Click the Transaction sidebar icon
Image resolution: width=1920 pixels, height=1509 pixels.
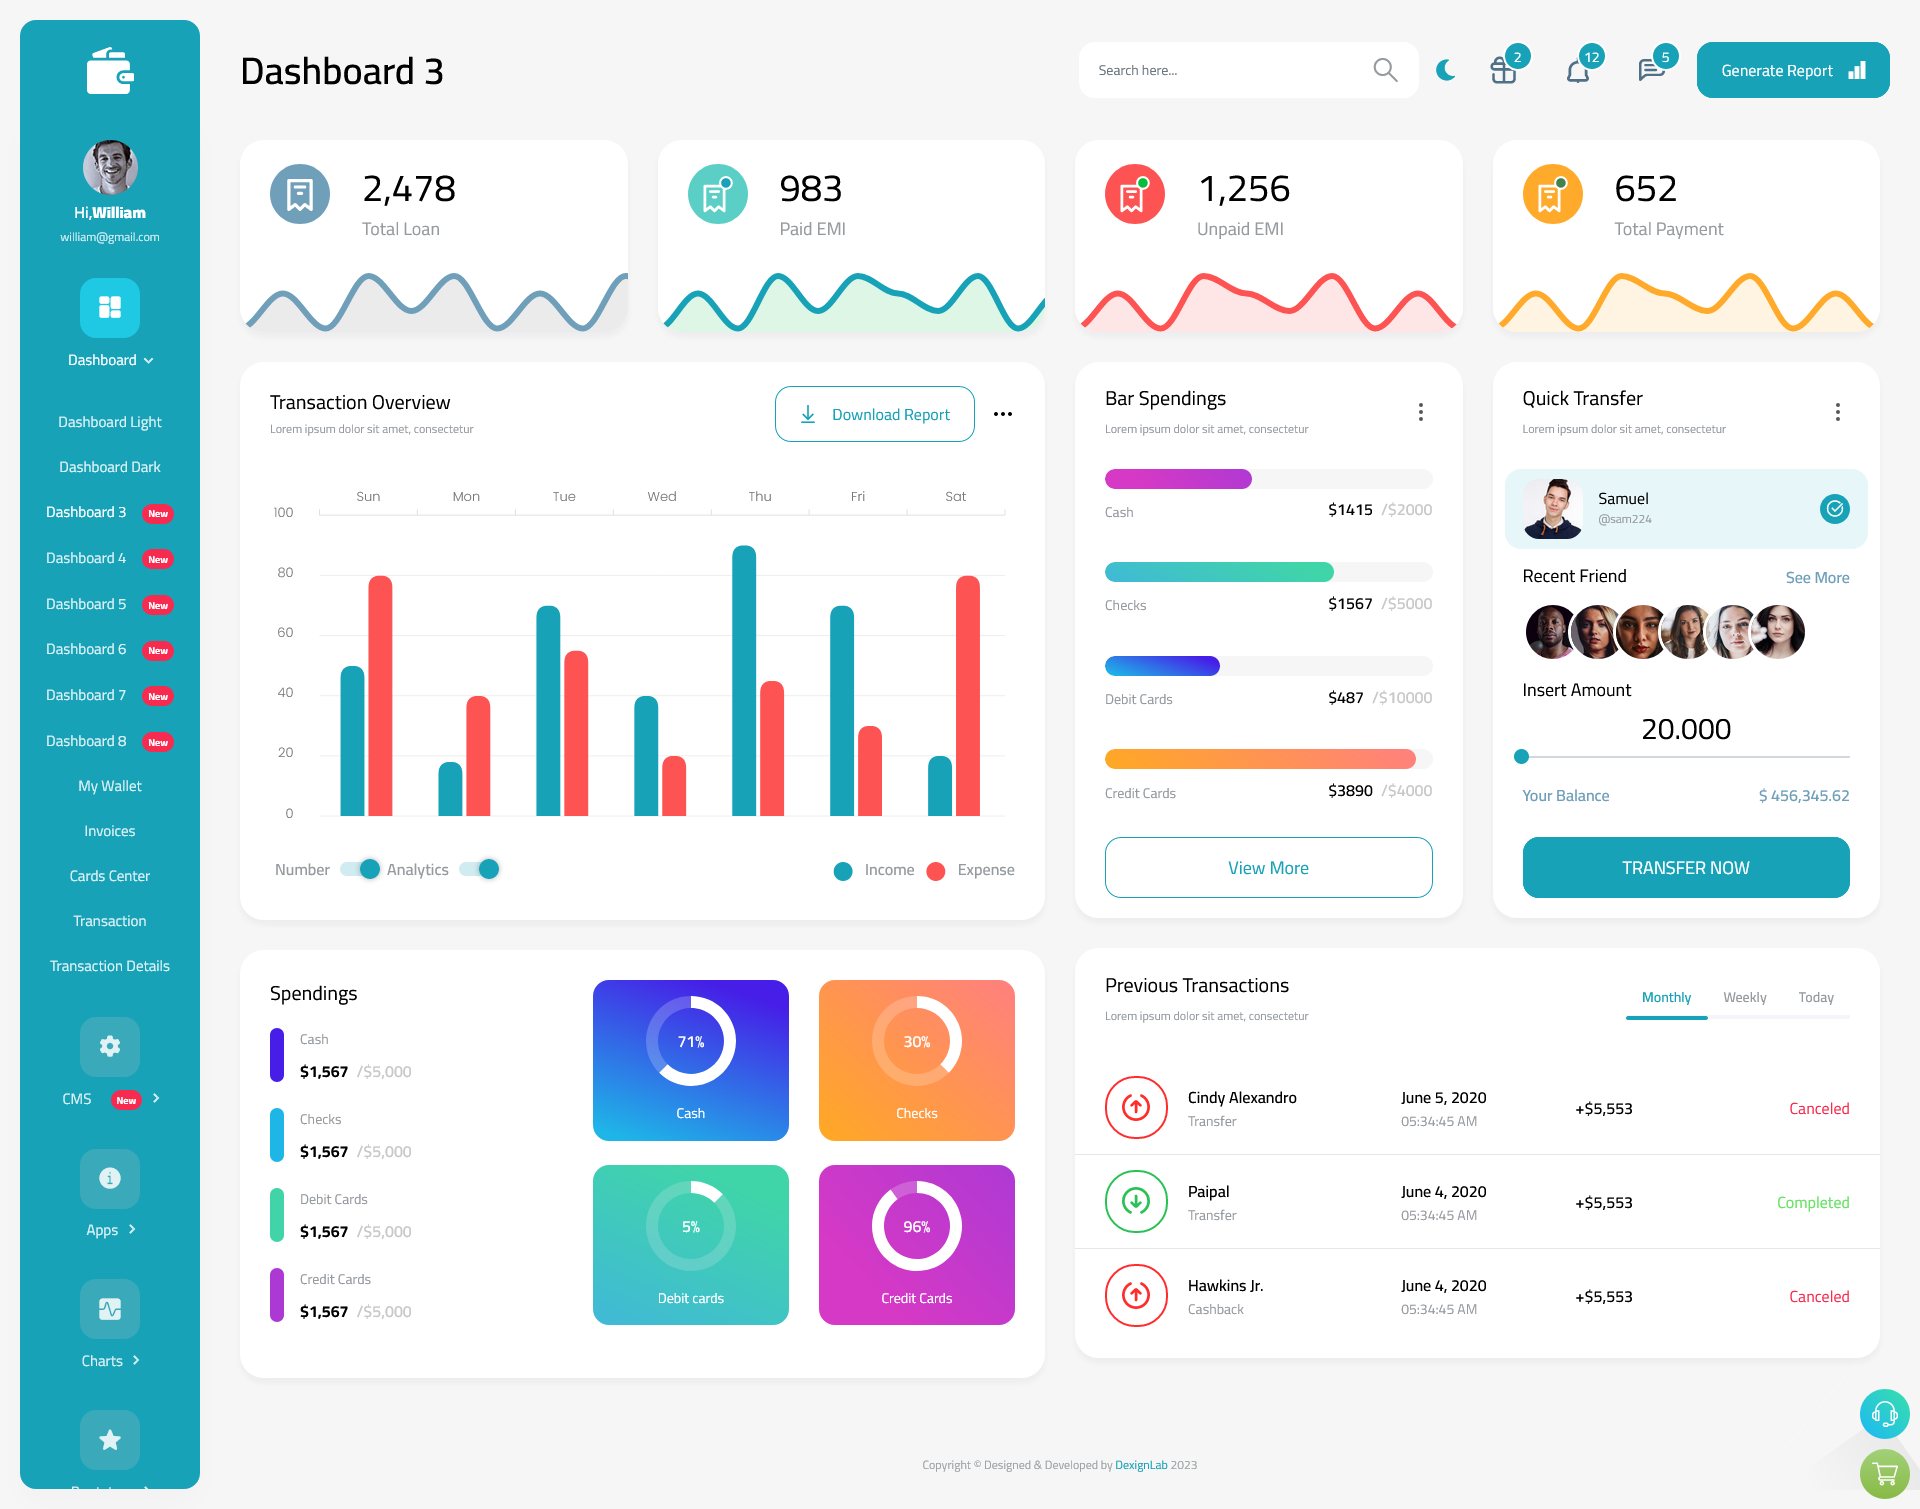tap(108, 920)
